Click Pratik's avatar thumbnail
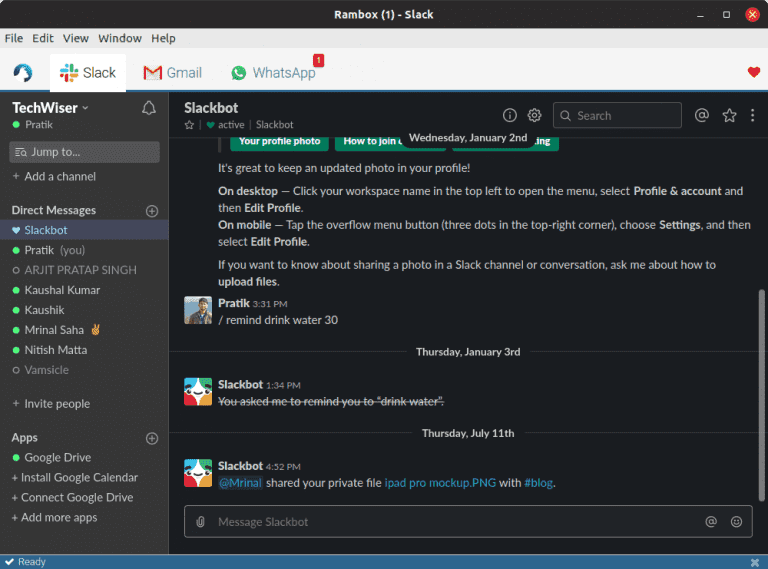This screenshot has width=768, height=569. [198, 310]
